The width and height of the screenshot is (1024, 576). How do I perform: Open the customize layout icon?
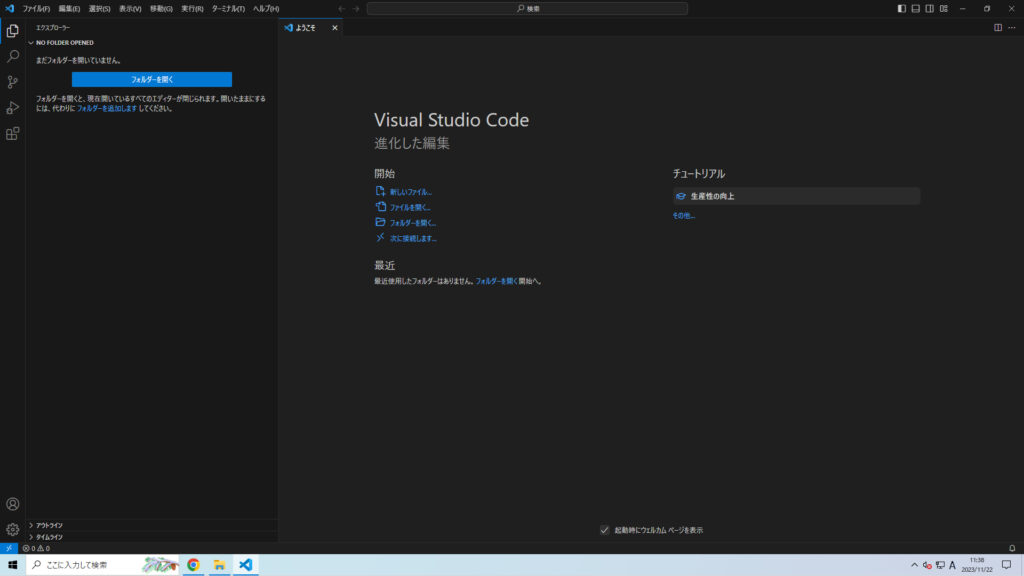pyautogui.click(x=944, y=8)
